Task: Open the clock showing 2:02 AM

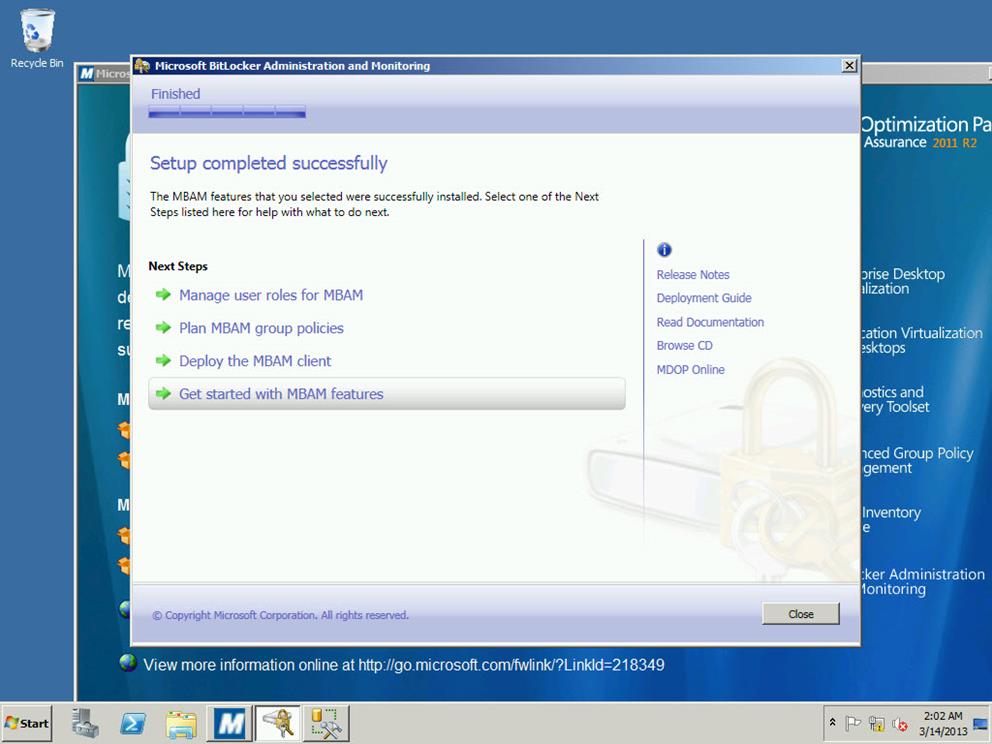Action: [x=943, y=723]
